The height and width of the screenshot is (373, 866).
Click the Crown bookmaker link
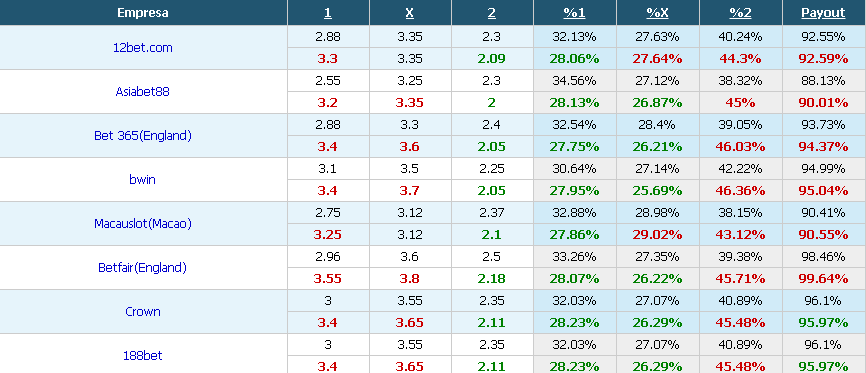click(x=142, y=312)
